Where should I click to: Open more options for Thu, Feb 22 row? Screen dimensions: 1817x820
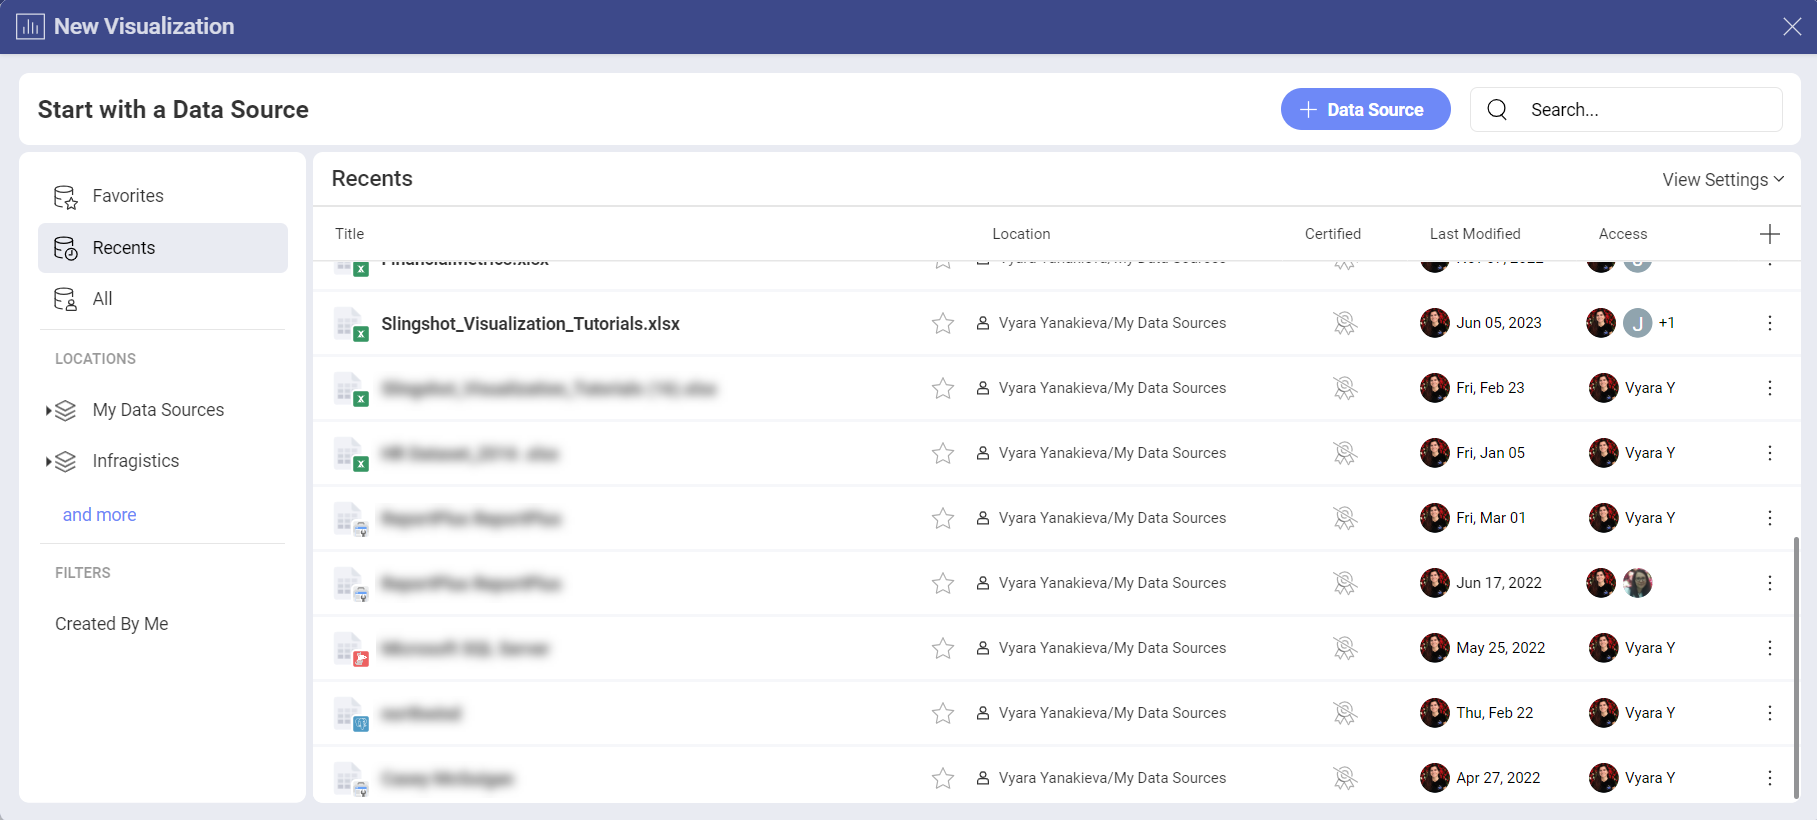tap(1770, 713)
